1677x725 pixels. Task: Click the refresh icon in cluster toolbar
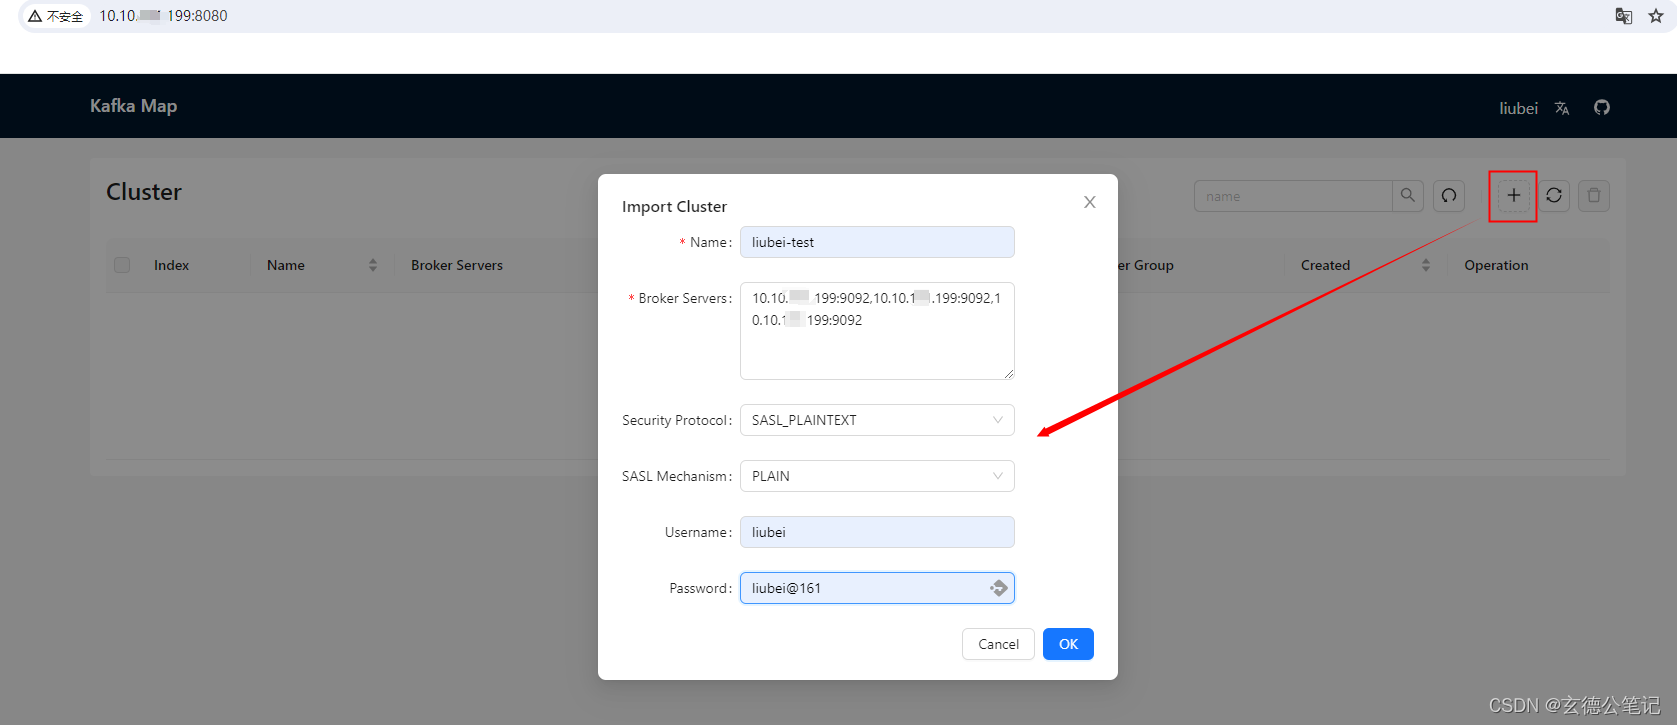pos(1553,196)
